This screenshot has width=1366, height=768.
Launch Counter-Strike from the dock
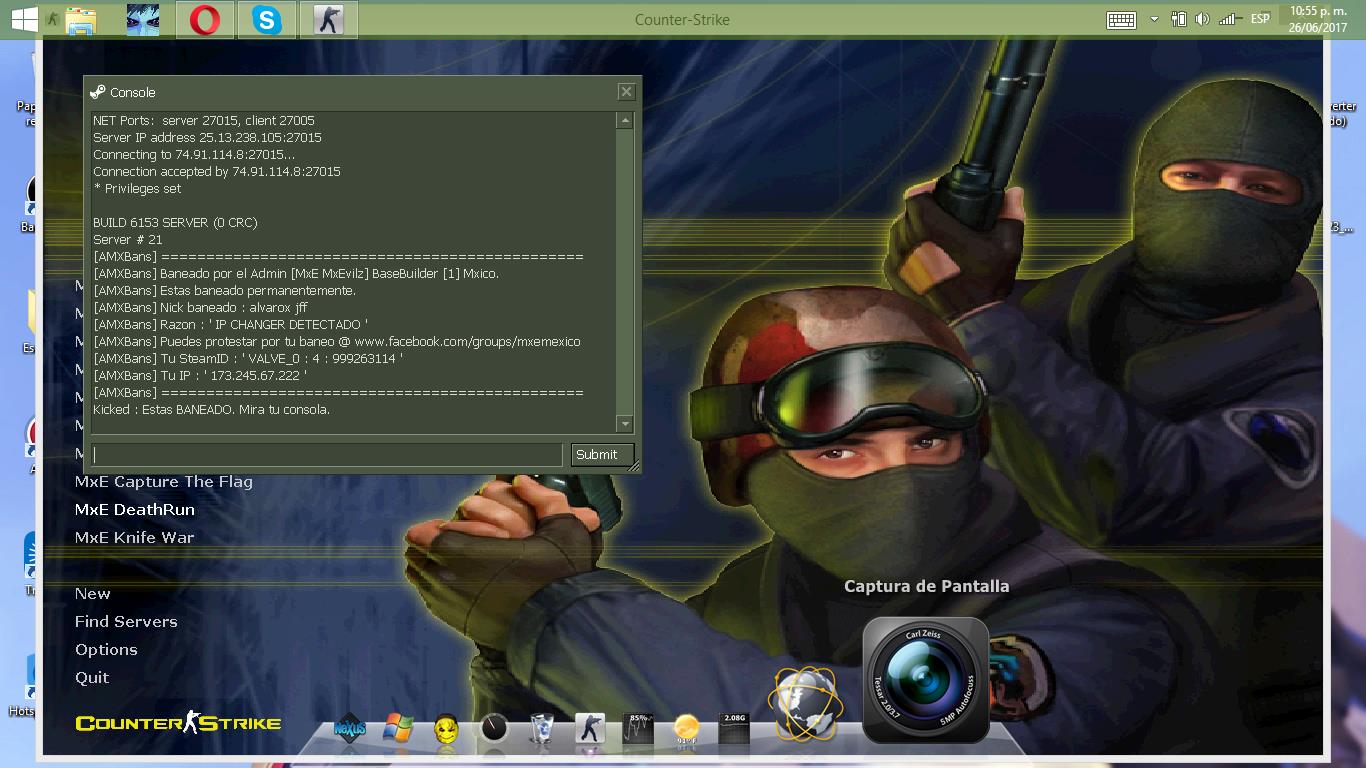point(589,729)
